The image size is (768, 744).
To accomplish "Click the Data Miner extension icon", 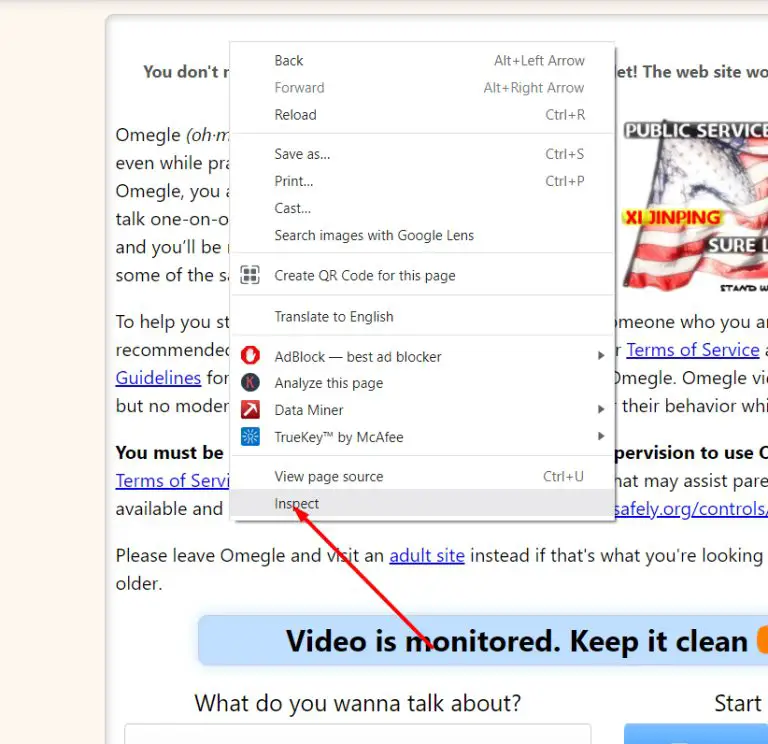I will tap(251, 410).
